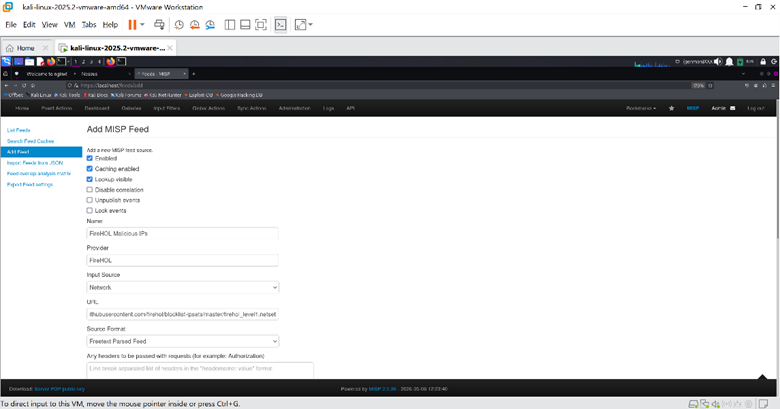Click Log out in MISP
Image resolution: width=780 pixels, height=409 pixels.
pyautogui.click(x=755, y=108)
